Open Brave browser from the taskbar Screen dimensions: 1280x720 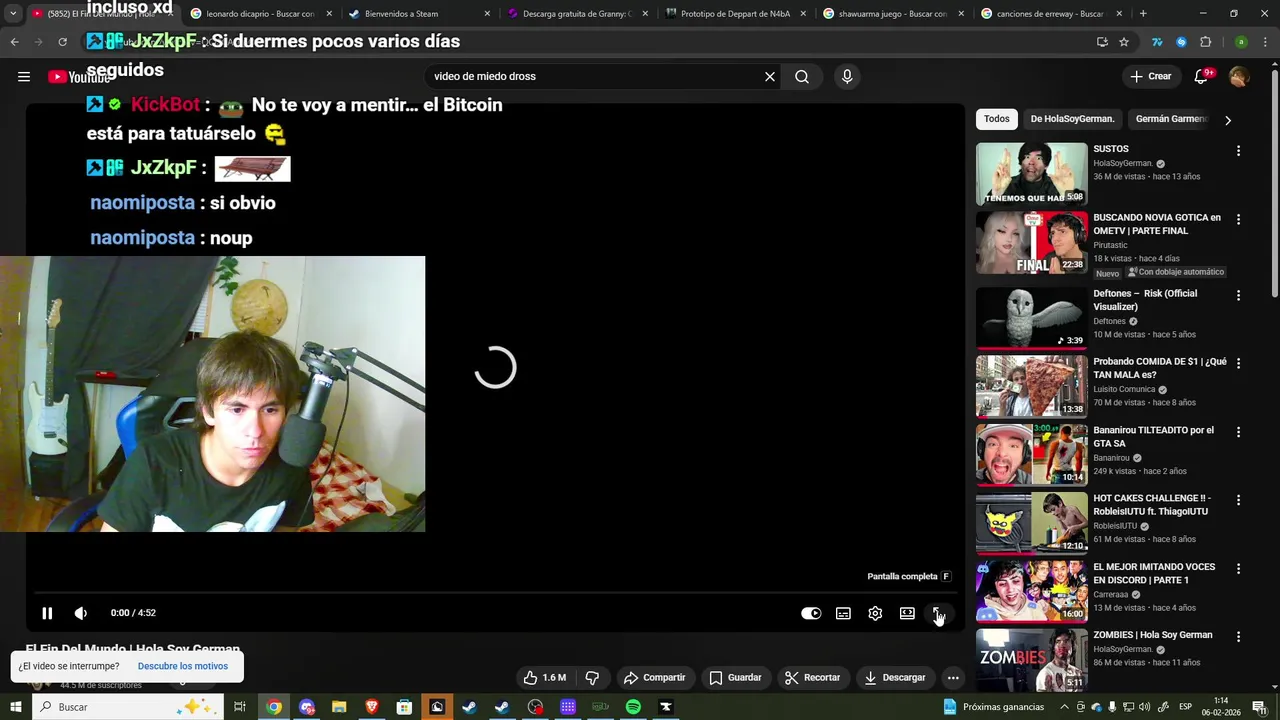click(372, 707)
